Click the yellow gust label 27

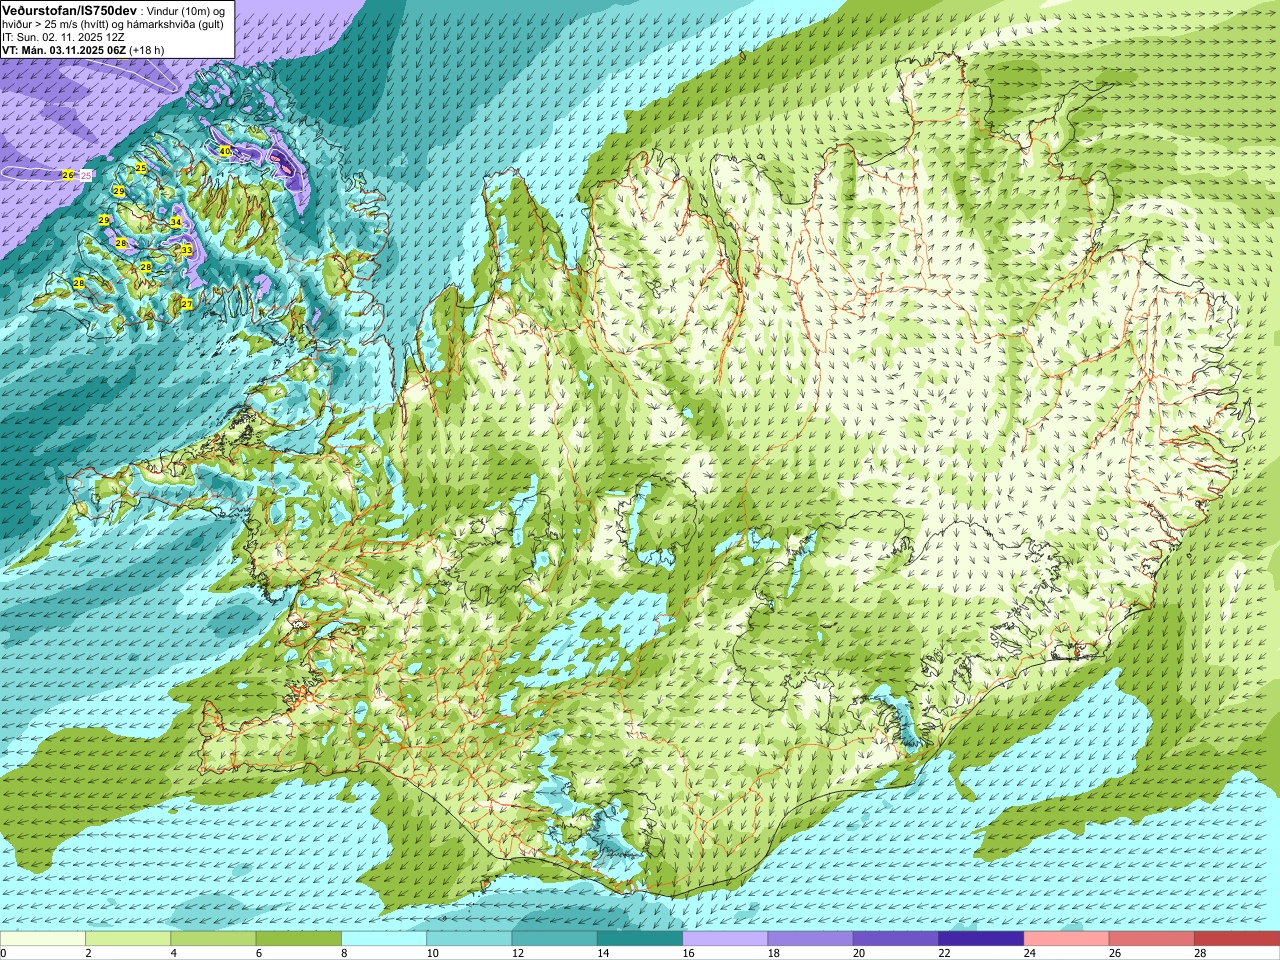tap(186, 304)
